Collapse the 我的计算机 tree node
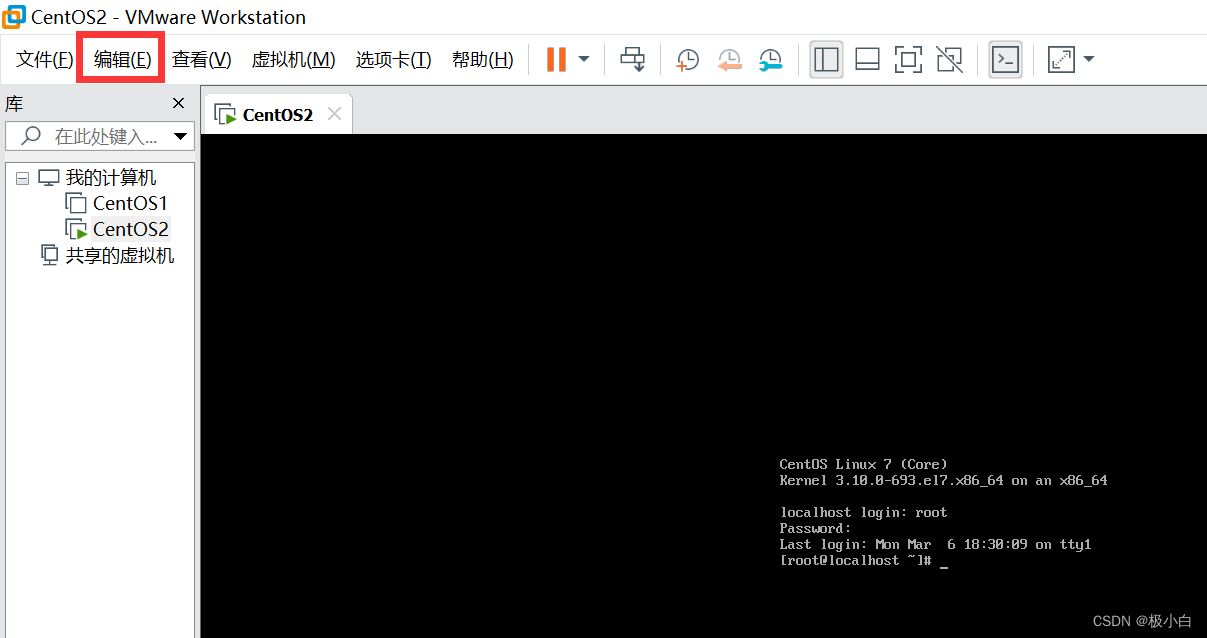 pos(22,178)
